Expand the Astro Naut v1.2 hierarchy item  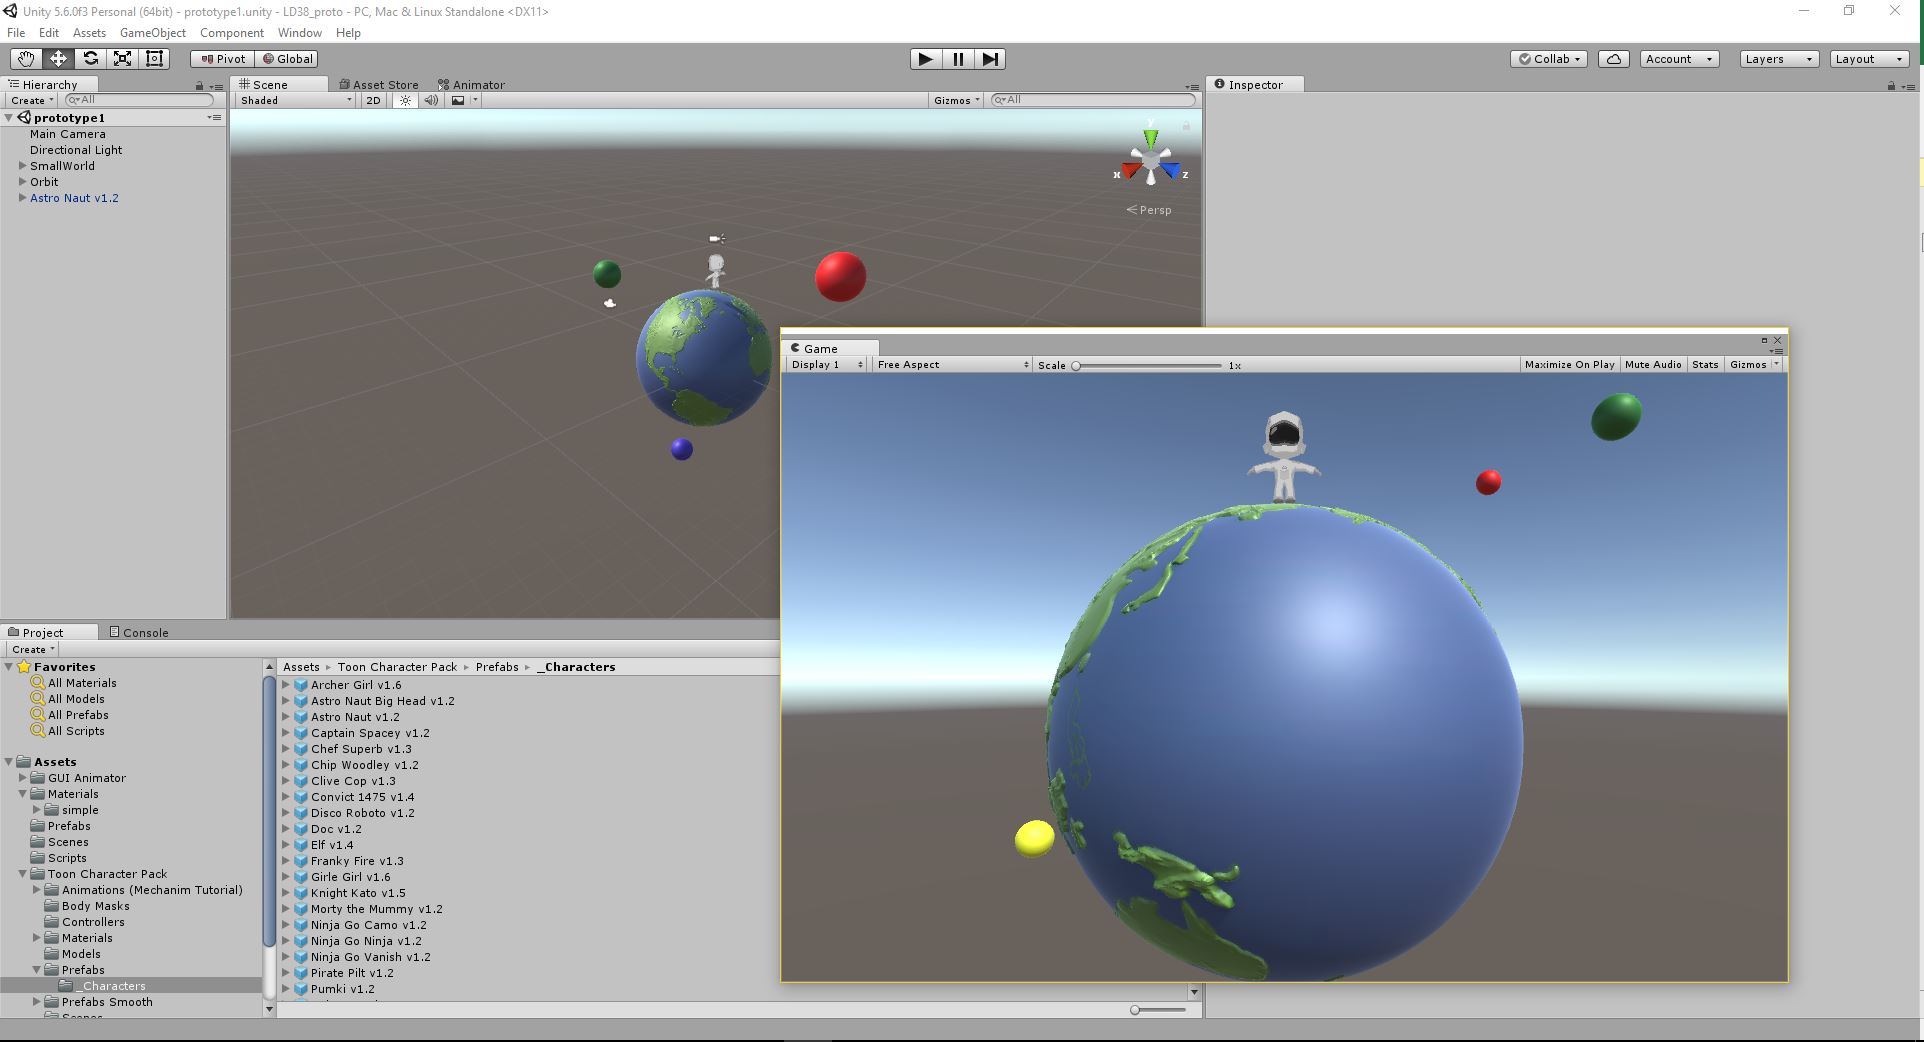click(22, 198)
